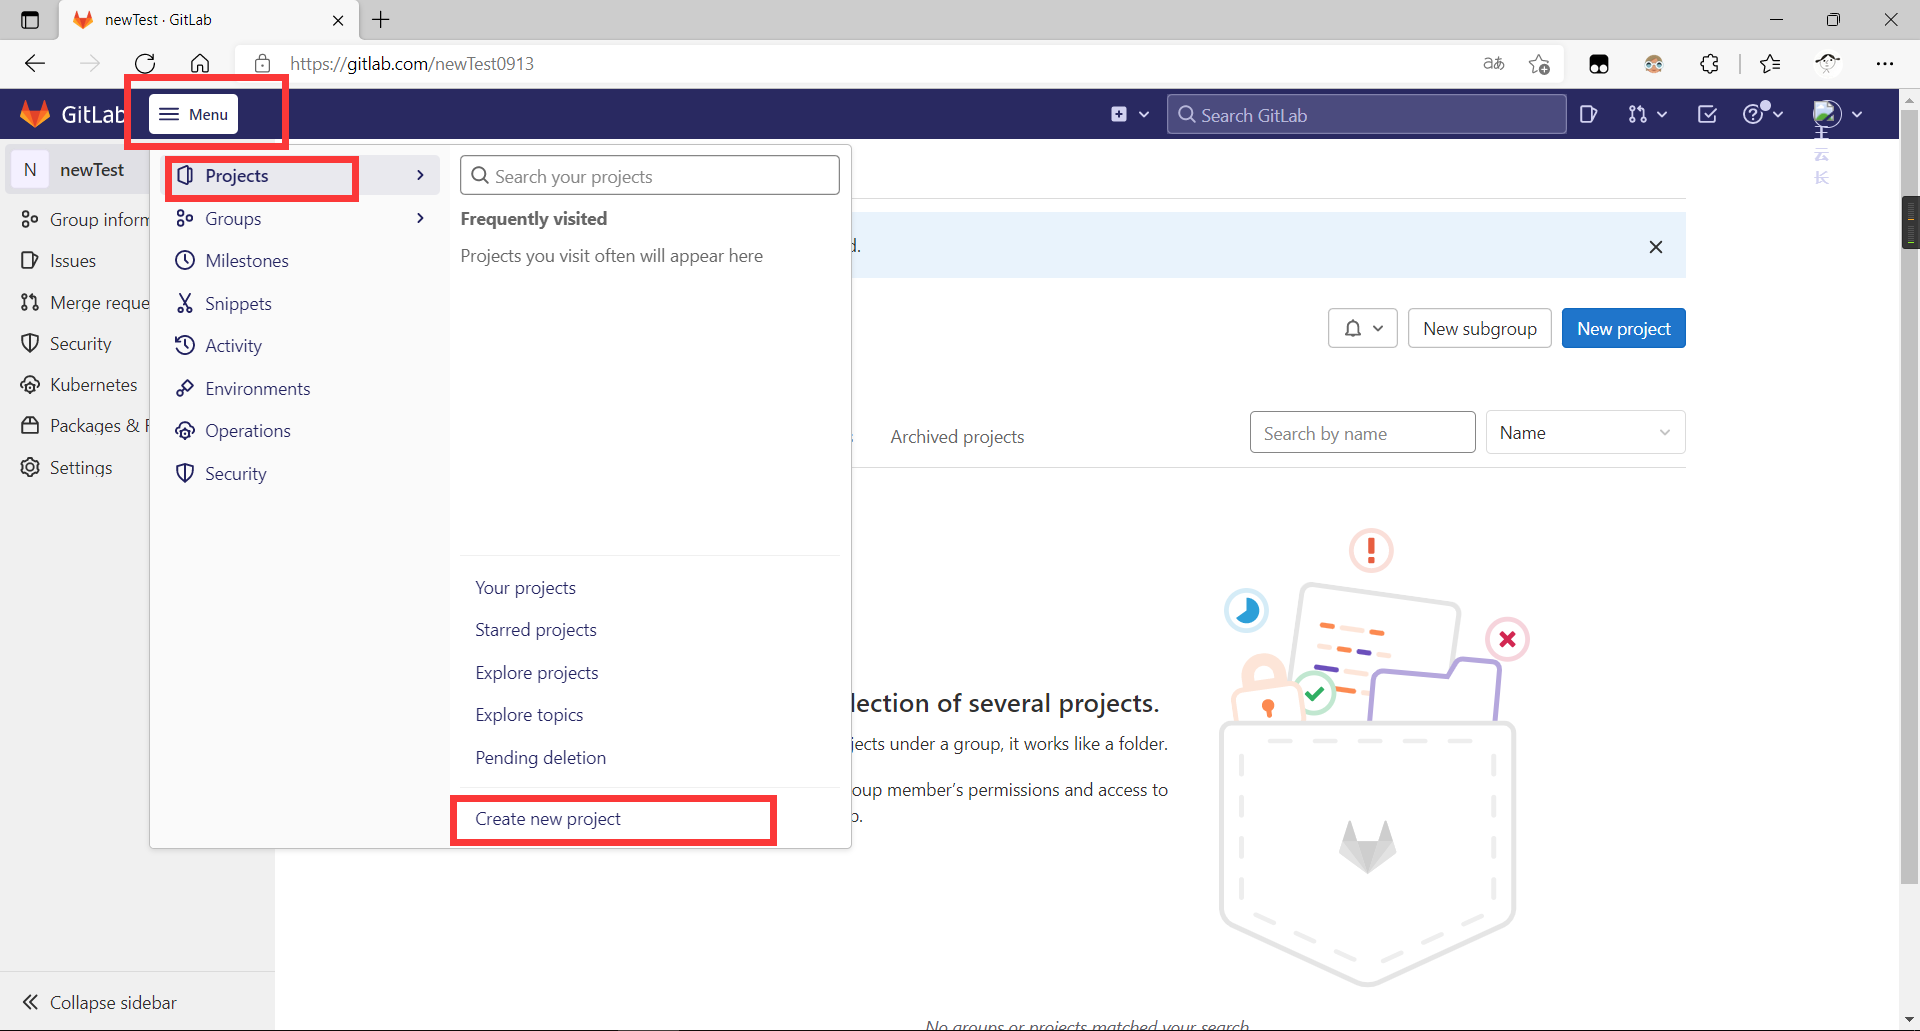Screen dimensions: 1920x1031
Task: Switch to Archived projects tab
Action: (957, 437)
